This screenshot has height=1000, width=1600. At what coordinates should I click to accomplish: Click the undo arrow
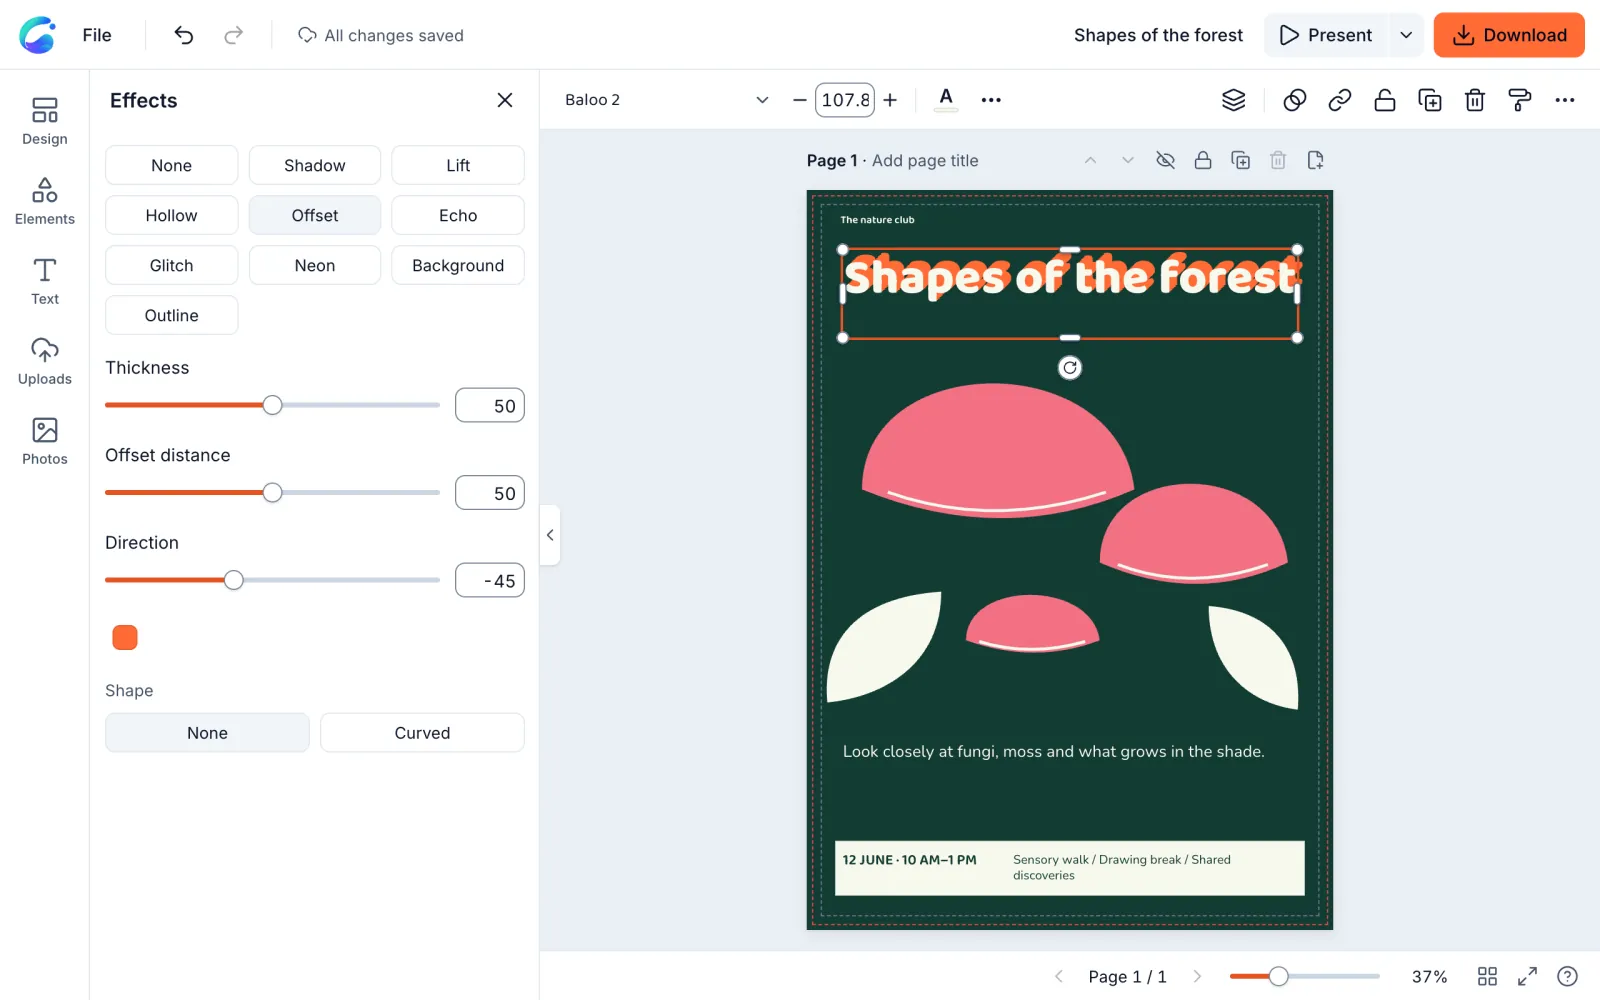pyautogui.click(x=184, y=35)
